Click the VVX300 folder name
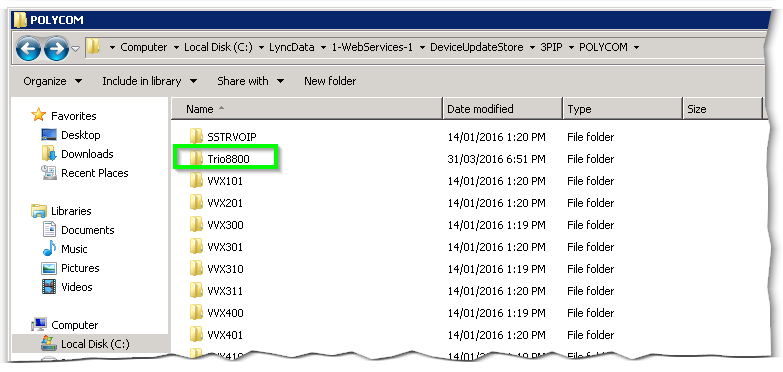 point(225,225)
